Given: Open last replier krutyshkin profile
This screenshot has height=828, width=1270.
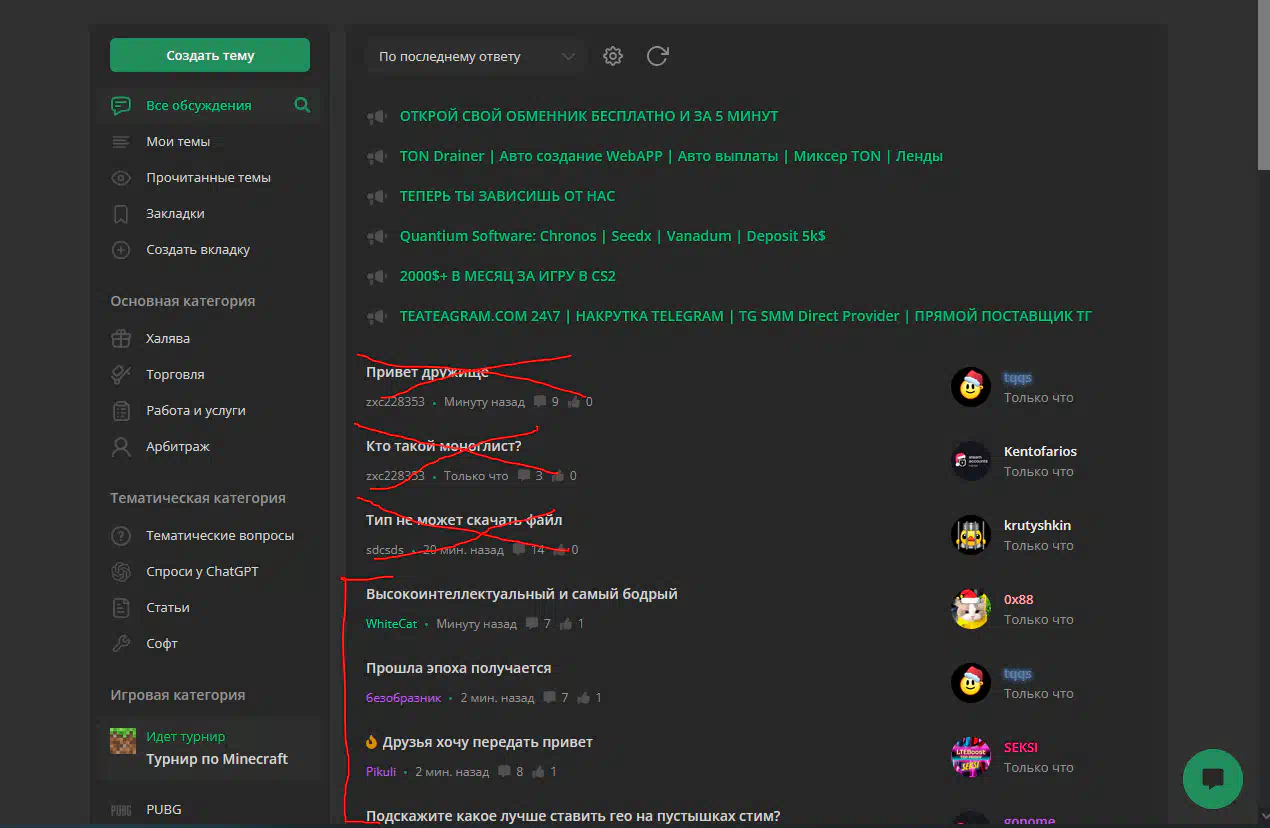Looking at the screenshot, I should click(x=1038, y=525).
